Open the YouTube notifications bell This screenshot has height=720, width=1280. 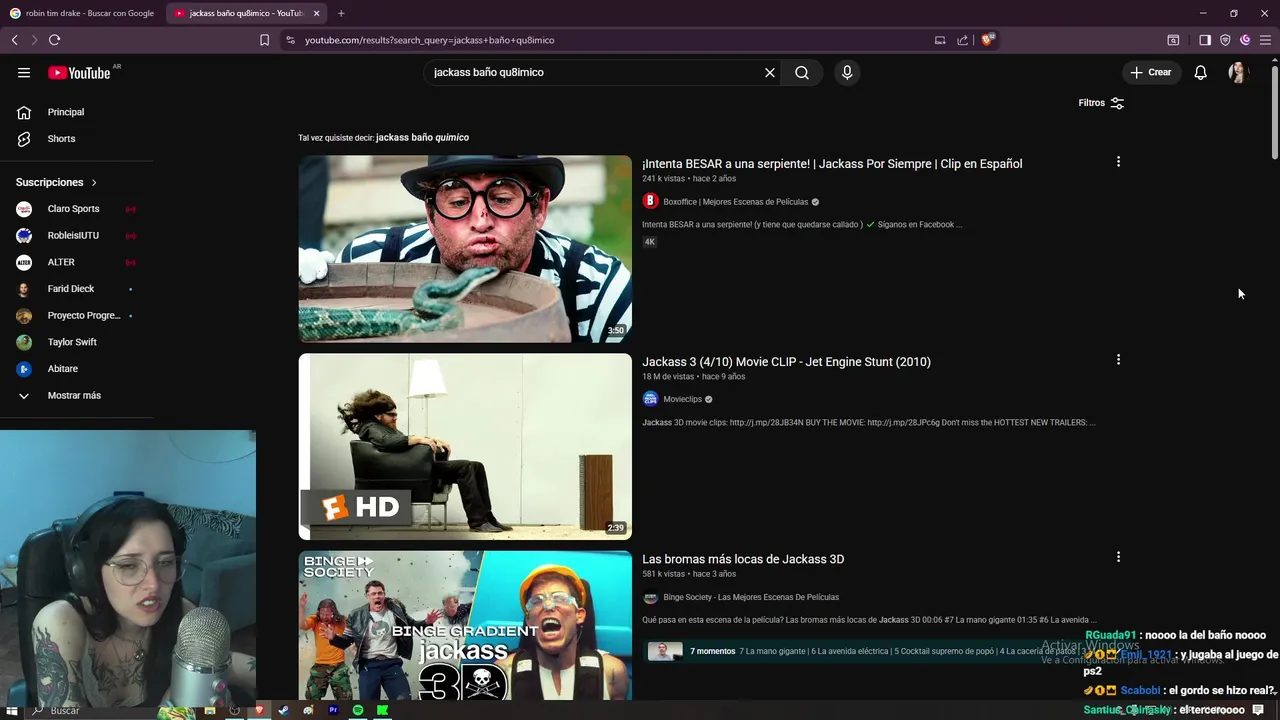1200,72
